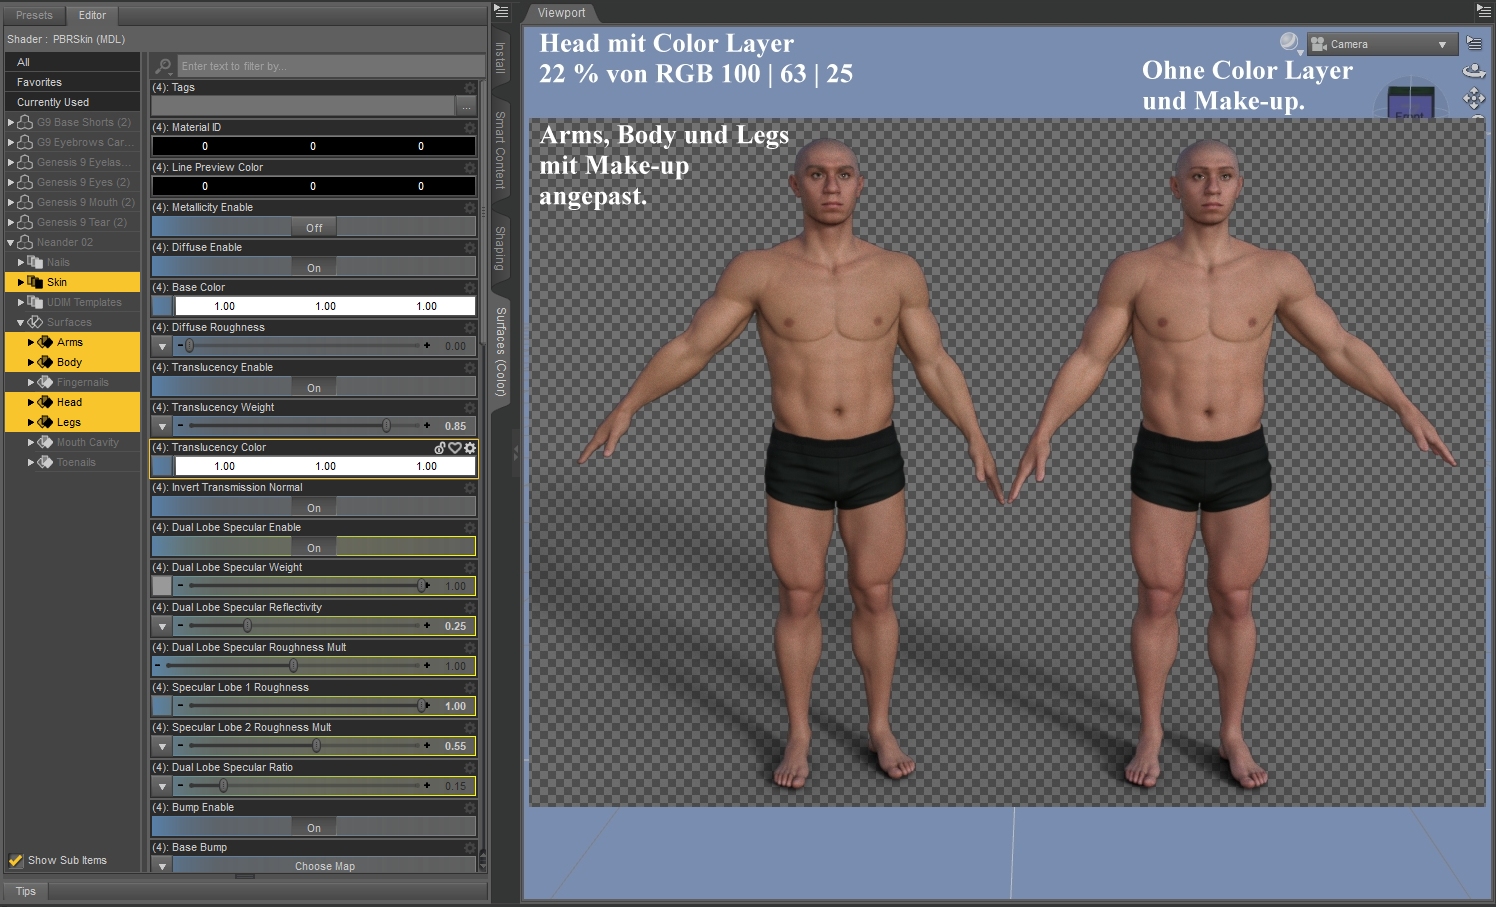Select the Arms surface in the tree
Screen dimensions: 1496x907
72,342
